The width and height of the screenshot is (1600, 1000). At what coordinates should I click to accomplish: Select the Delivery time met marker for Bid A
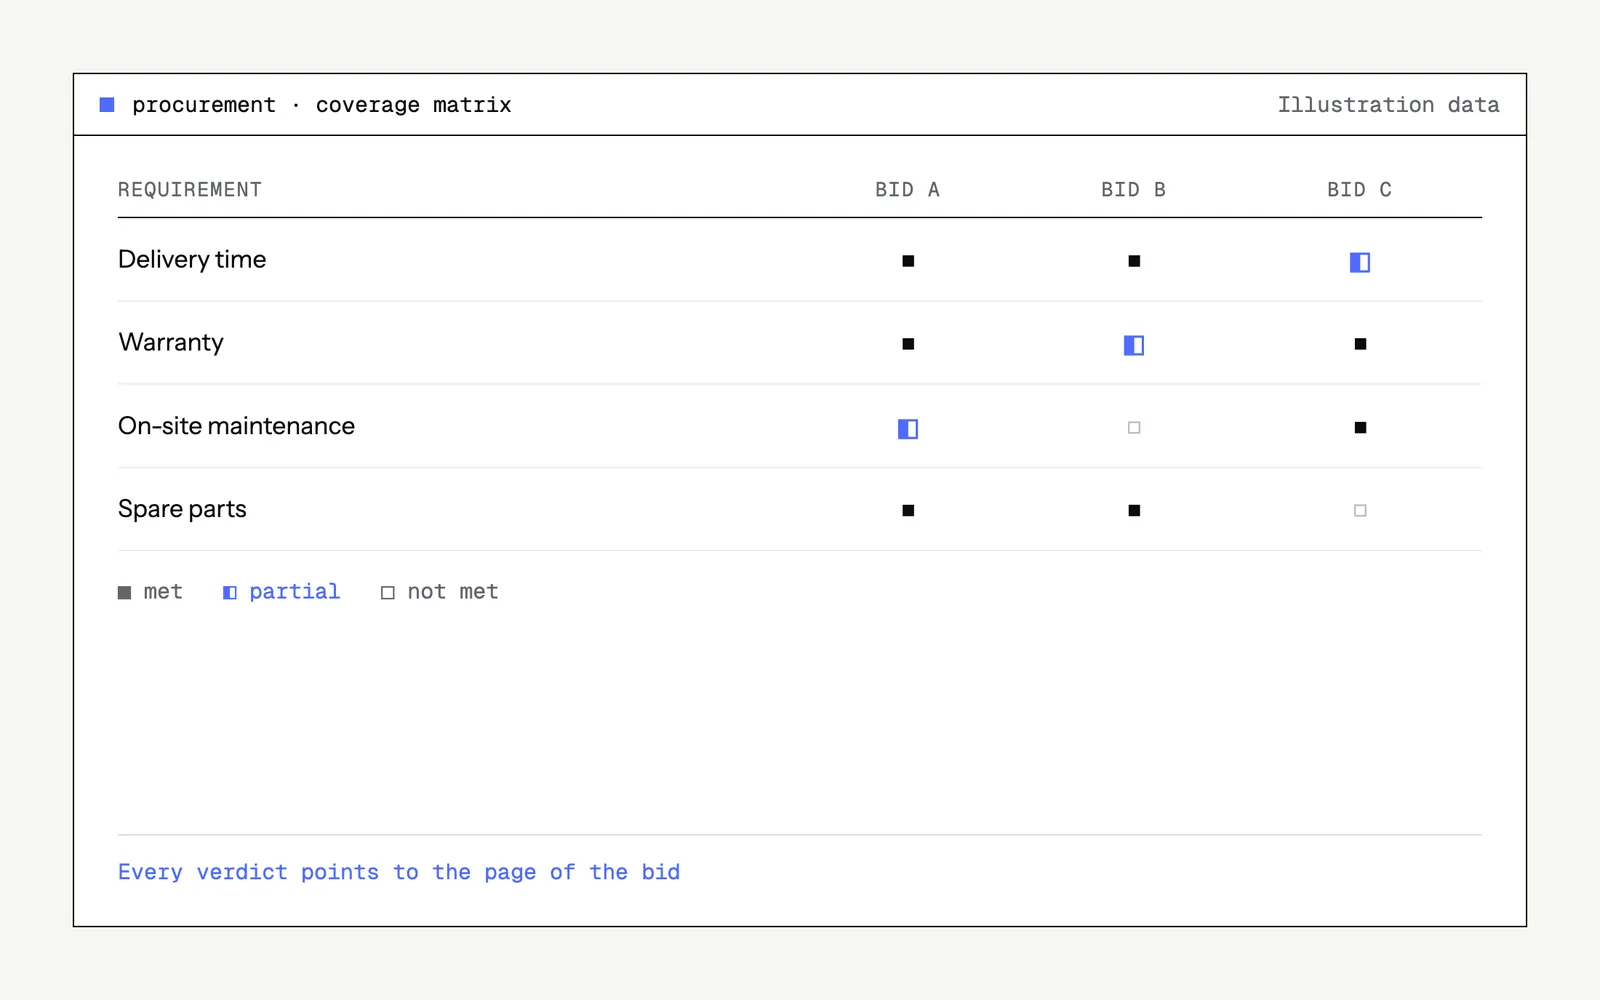click(908, 261)
